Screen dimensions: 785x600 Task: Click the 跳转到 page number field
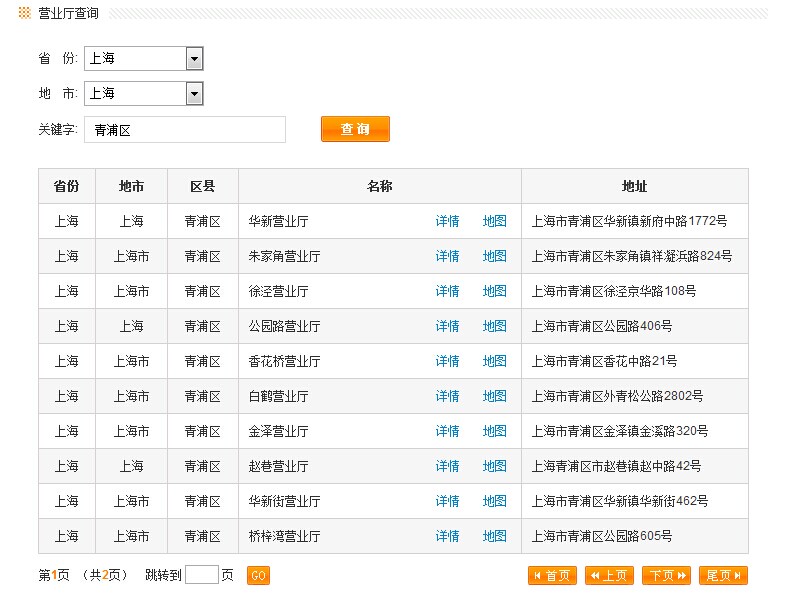[x=202, y=574]
